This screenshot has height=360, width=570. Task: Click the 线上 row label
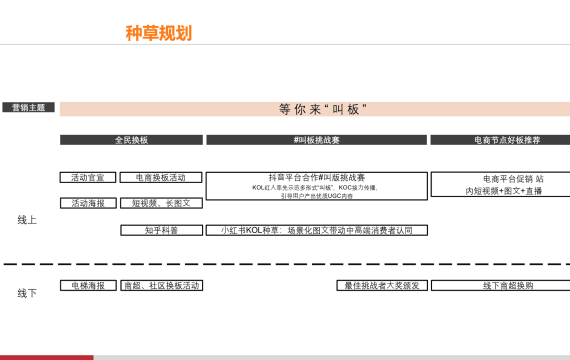click(27, 220)
